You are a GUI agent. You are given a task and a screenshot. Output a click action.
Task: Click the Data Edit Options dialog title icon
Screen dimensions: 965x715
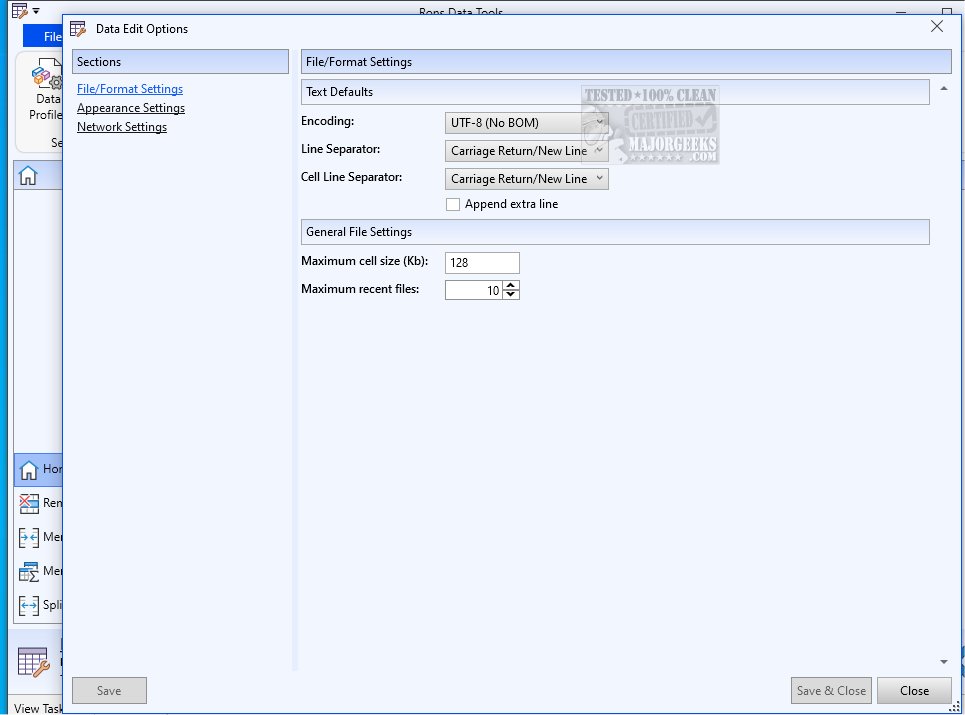[78, 29]
